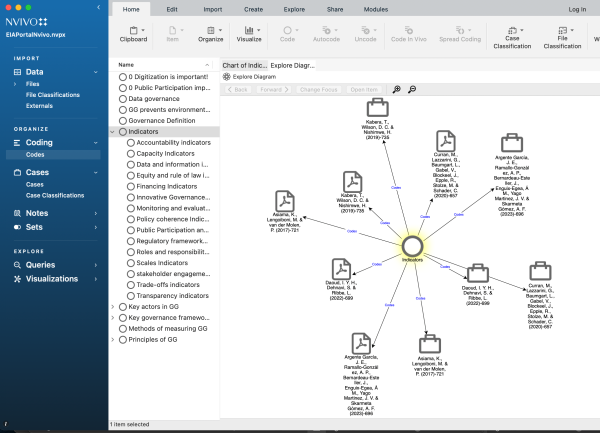Click the Log In button
Screen dimensions: 600x433
click(577, 9)
